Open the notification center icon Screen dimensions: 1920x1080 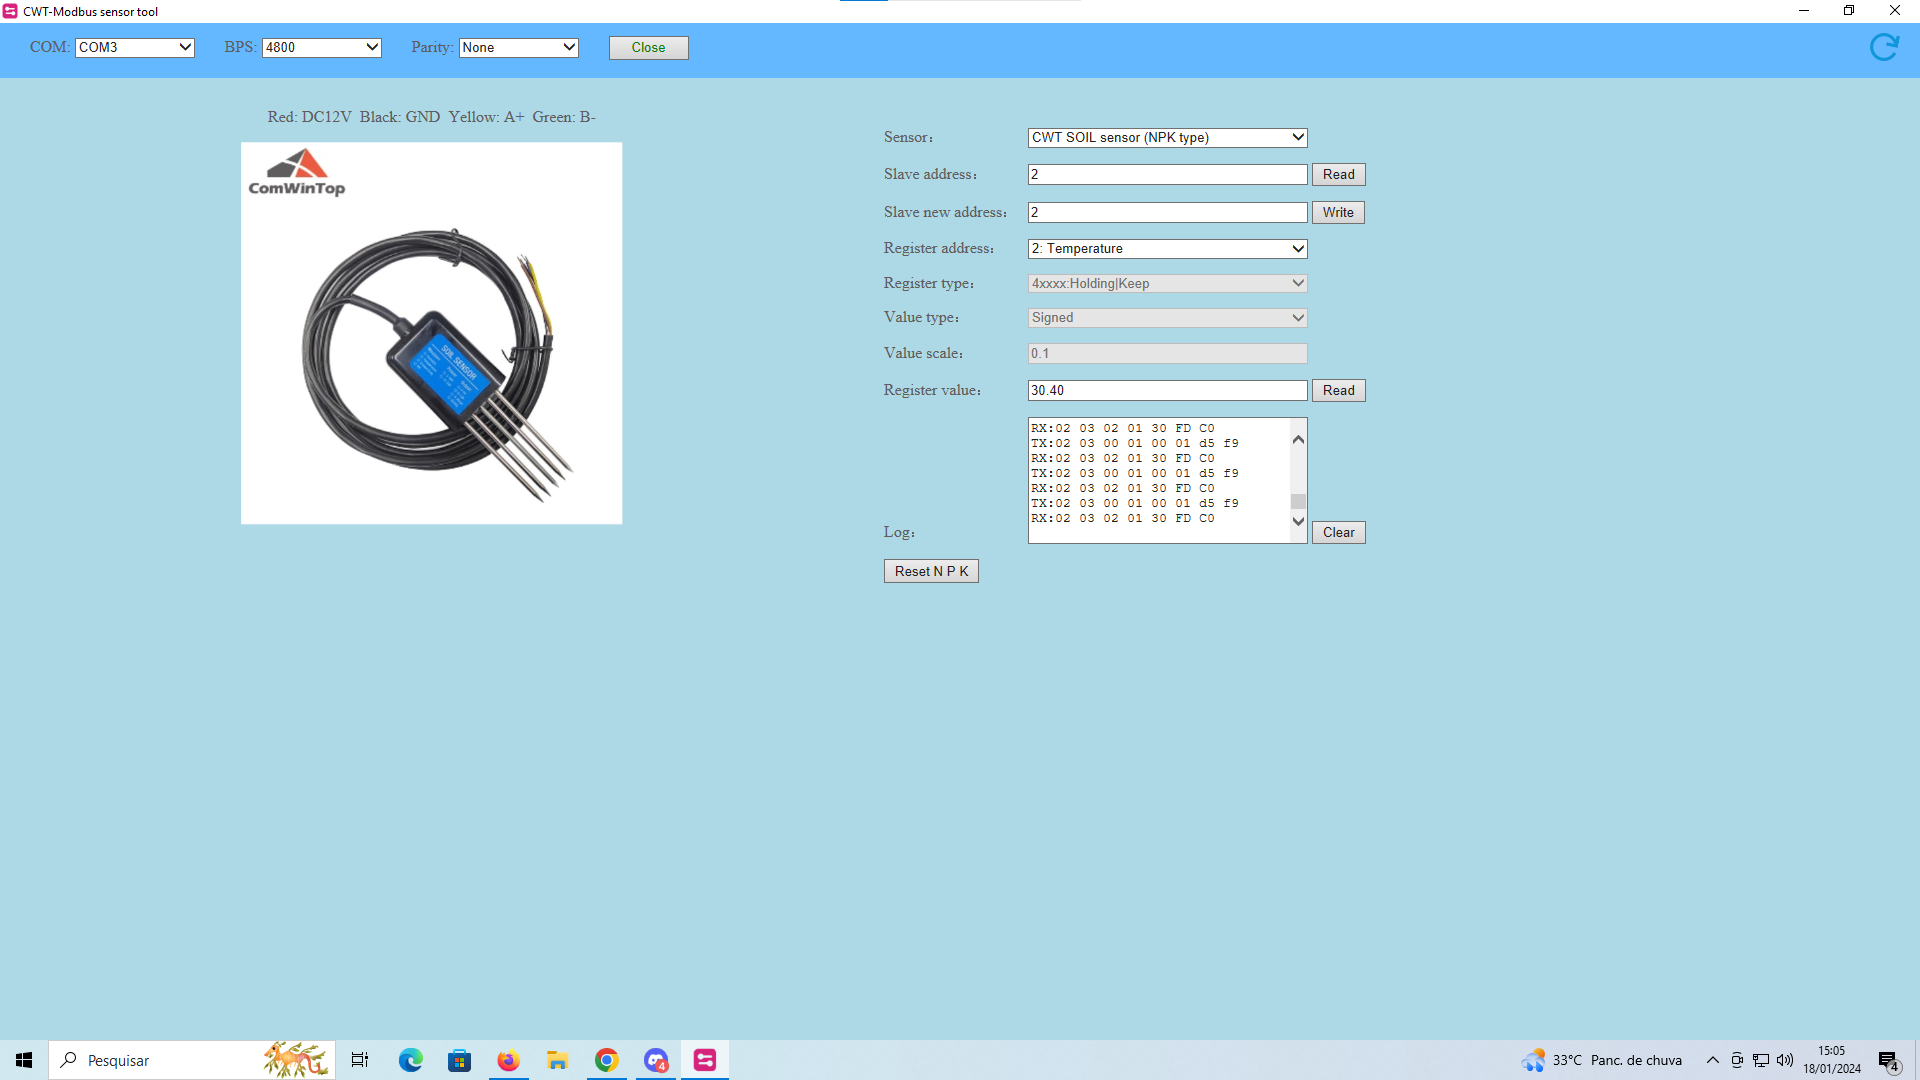pyautogui.click(x=1889, y=1061)
